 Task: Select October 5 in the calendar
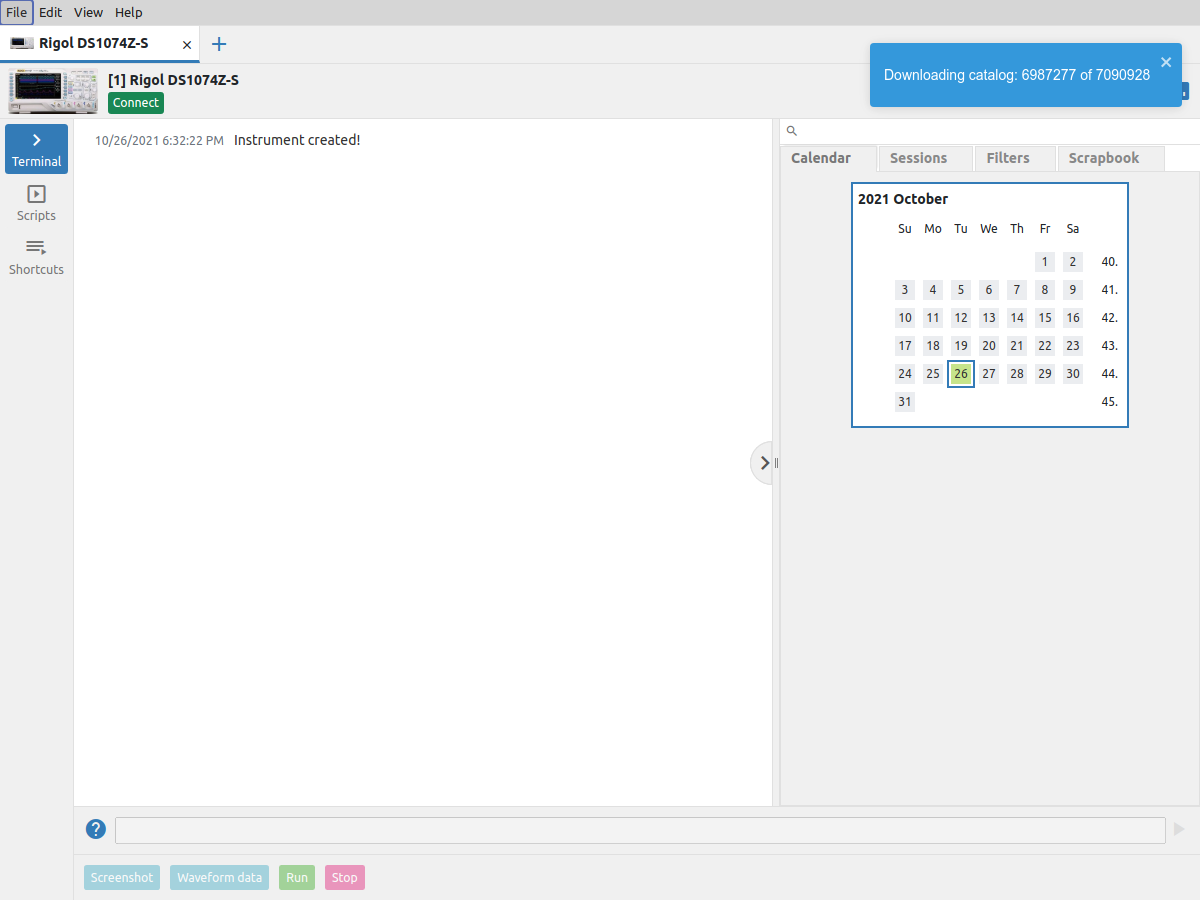[961, 290]
